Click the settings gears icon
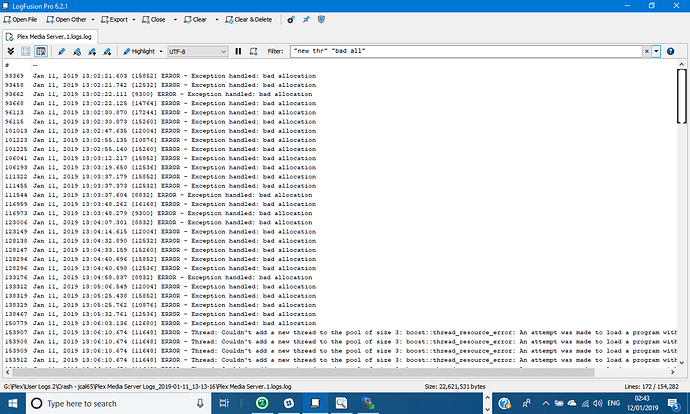The height and width of the screenshot is (414, 690). 291,19
